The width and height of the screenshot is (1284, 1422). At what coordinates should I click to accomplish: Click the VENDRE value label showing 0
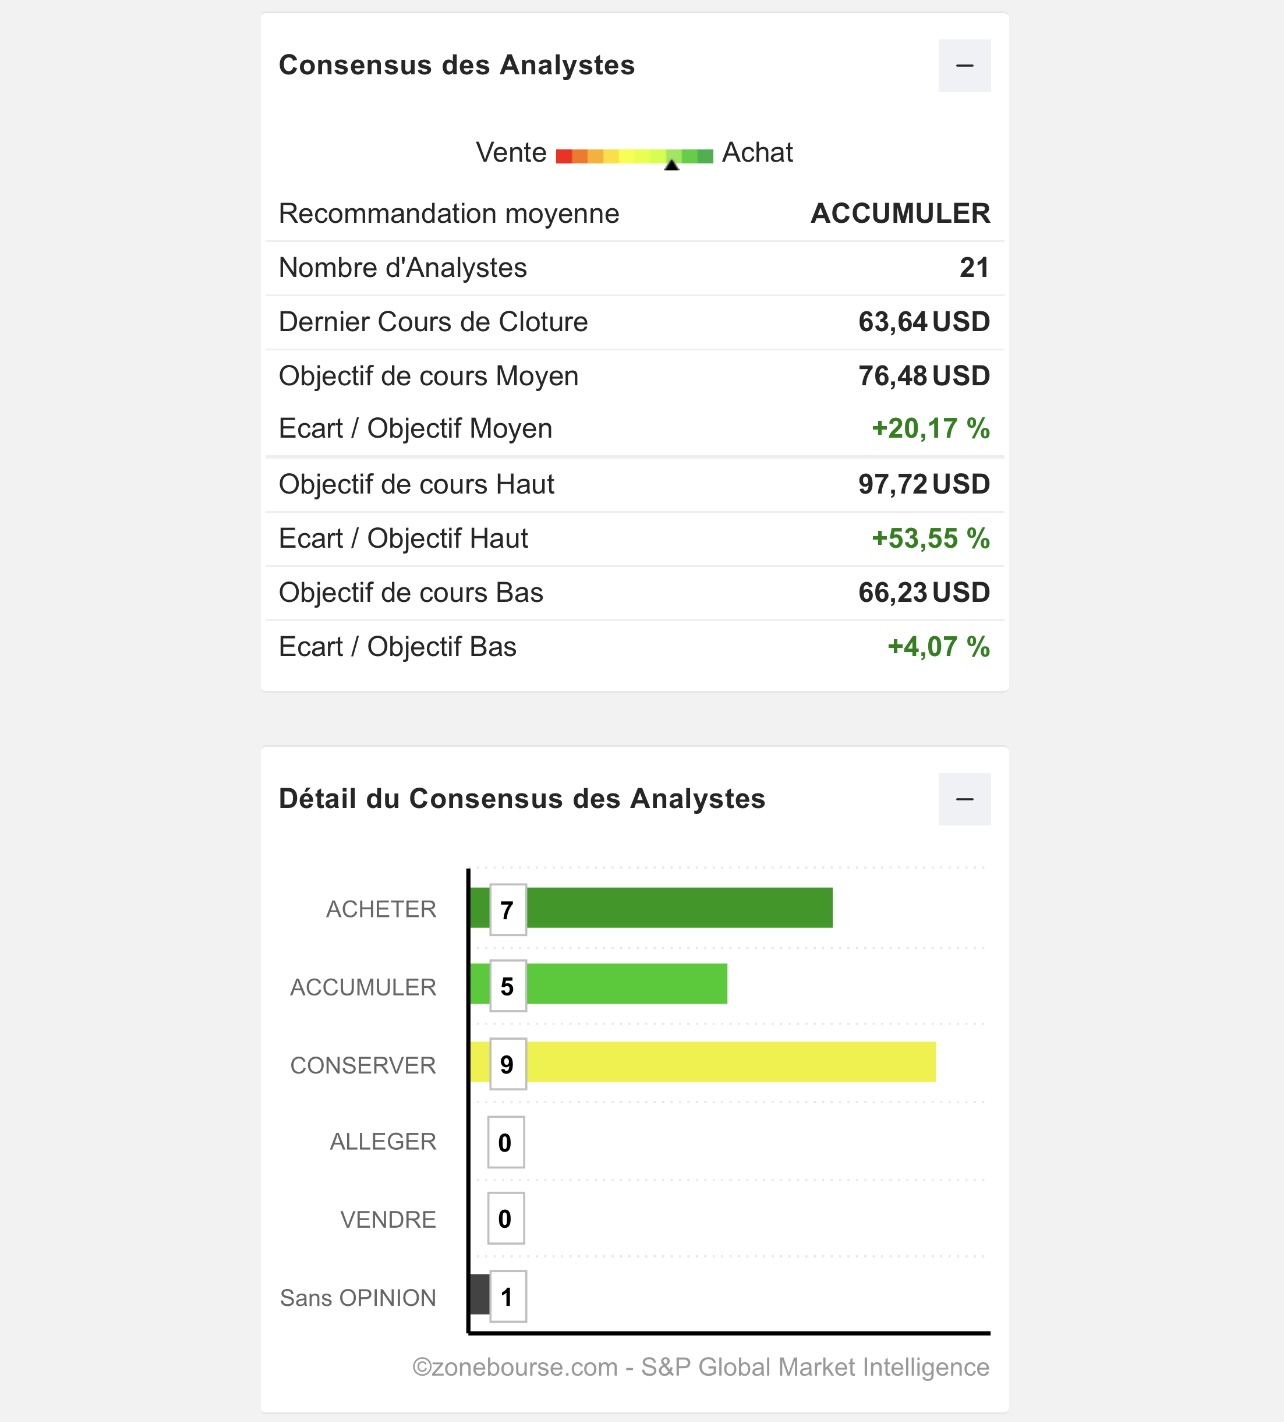click(x=505, y=1219)
